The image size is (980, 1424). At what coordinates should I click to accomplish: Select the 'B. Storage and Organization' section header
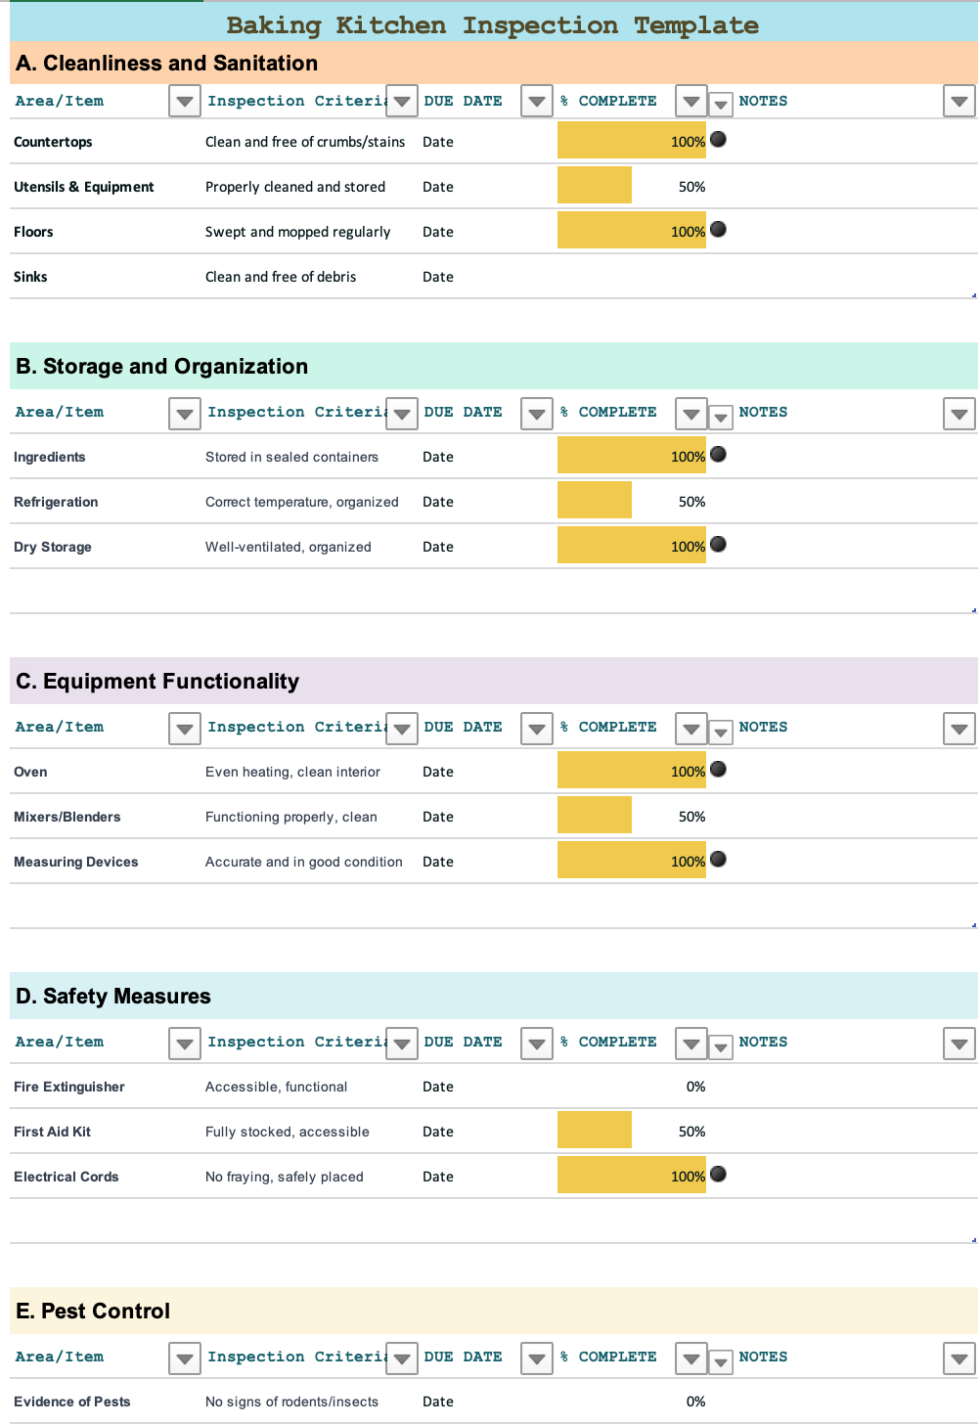[x=162, y=366]
